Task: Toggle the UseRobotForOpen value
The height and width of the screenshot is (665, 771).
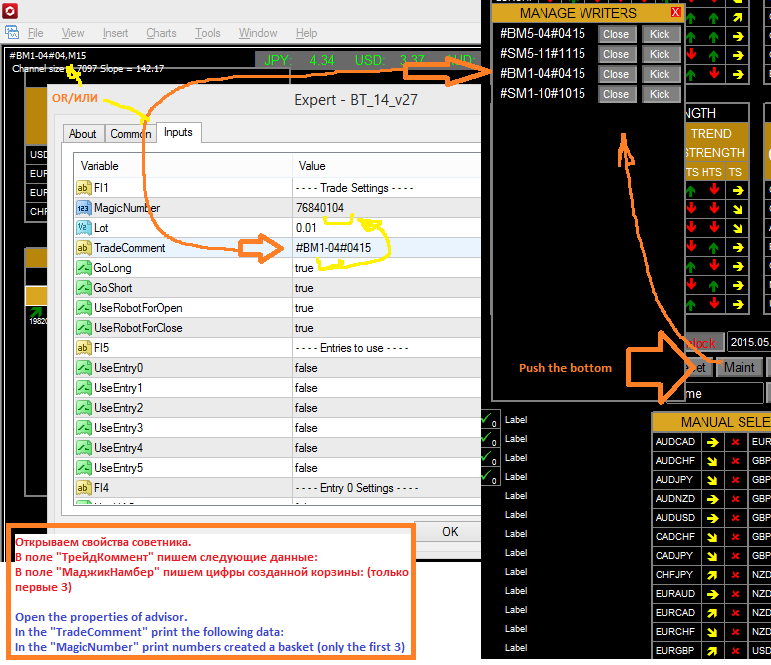Action: pos(386,308)
